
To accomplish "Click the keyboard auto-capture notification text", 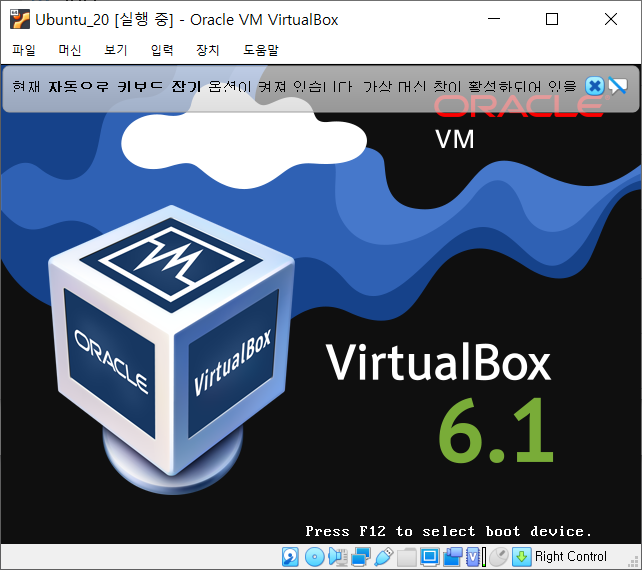I will (294, 86).
